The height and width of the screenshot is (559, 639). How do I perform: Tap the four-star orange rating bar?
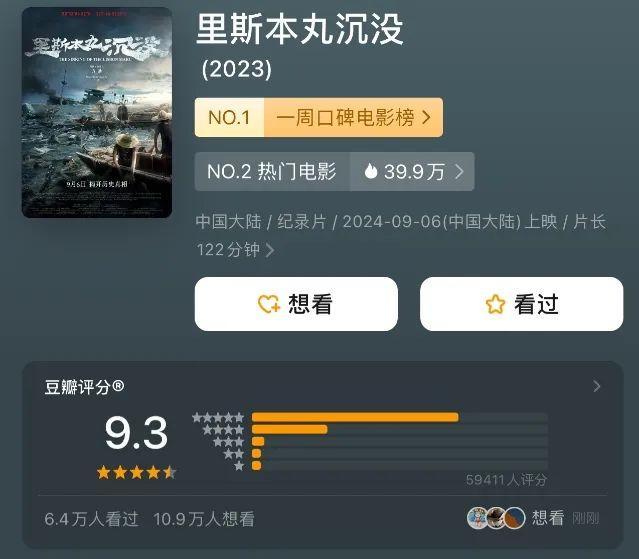(290, 429)
